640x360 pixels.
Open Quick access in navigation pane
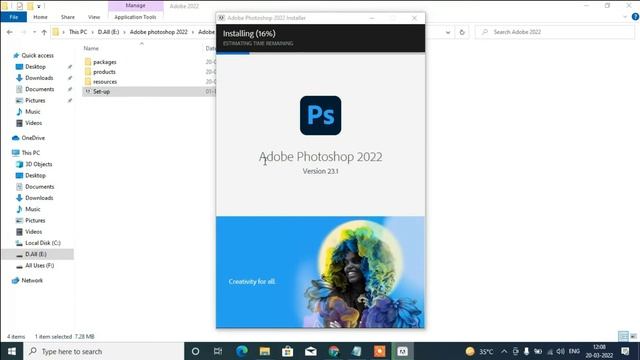(37, 56)
